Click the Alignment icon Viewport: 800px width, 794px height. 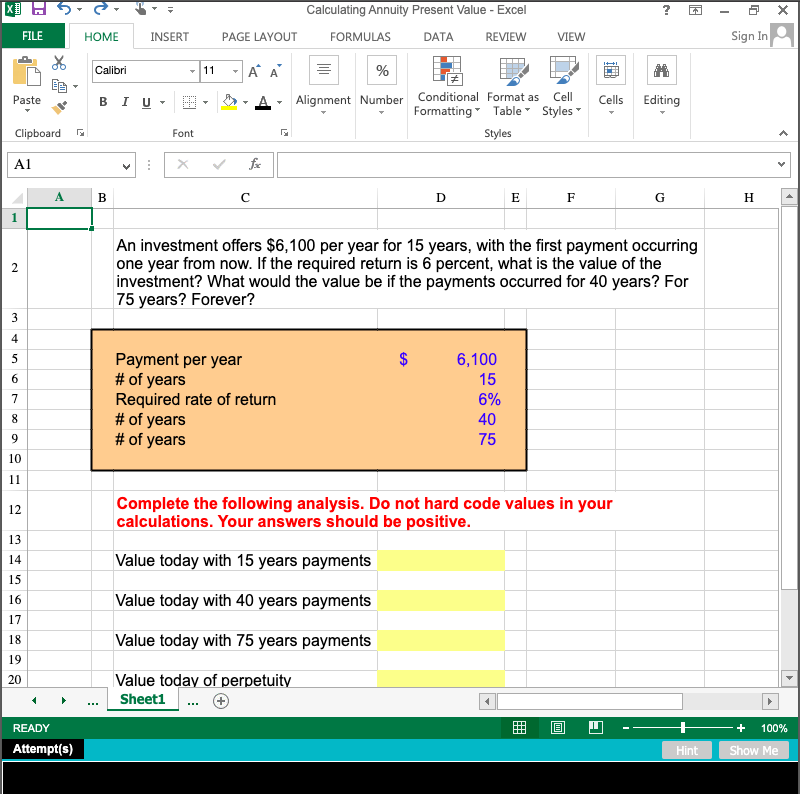tap(323, 70)
